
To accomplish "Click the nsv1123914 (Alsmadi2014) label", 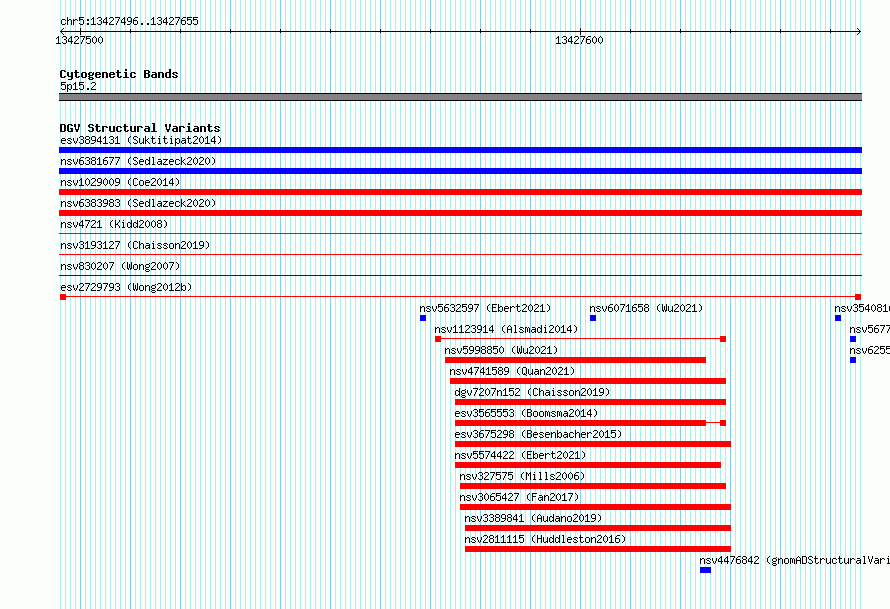I will coord(506,329).
